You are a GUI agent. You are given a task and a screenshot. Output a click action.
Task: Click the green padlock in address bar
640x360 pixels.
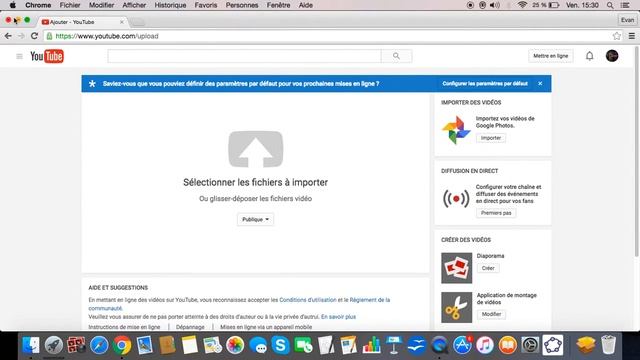point(49,36)
